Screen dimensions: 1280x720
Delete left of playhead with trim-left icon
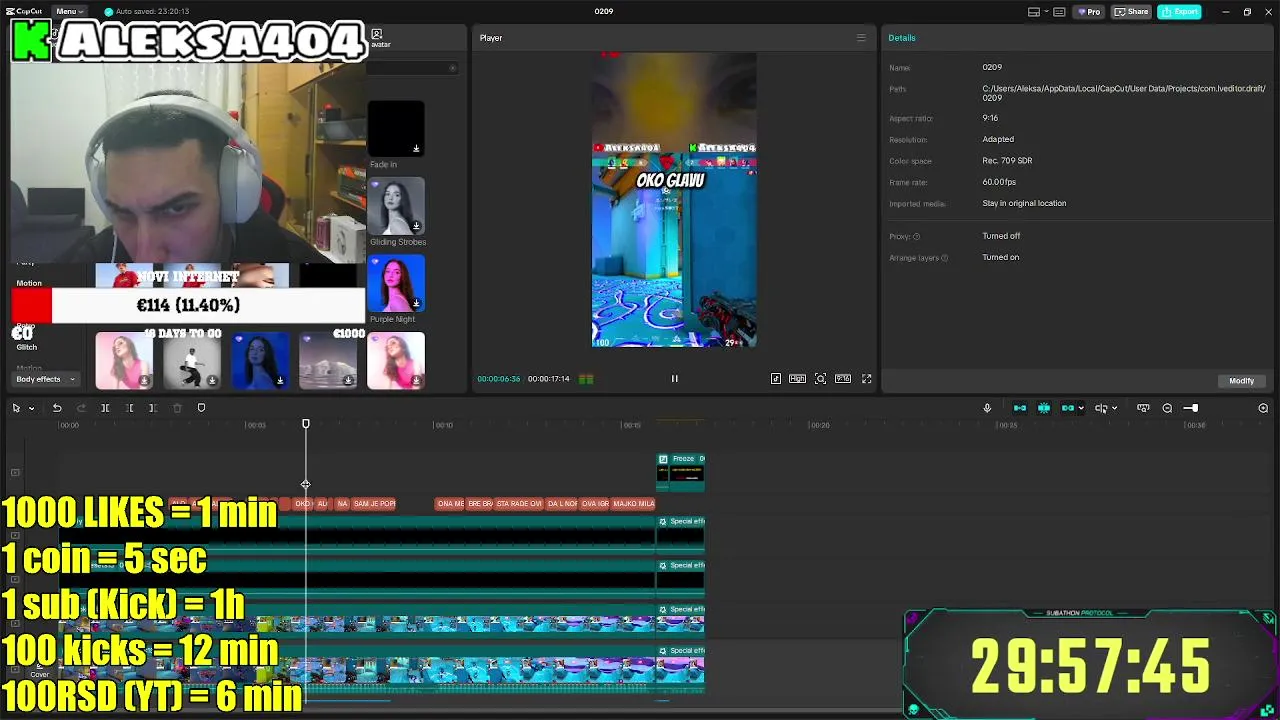[x=129, y=408]
